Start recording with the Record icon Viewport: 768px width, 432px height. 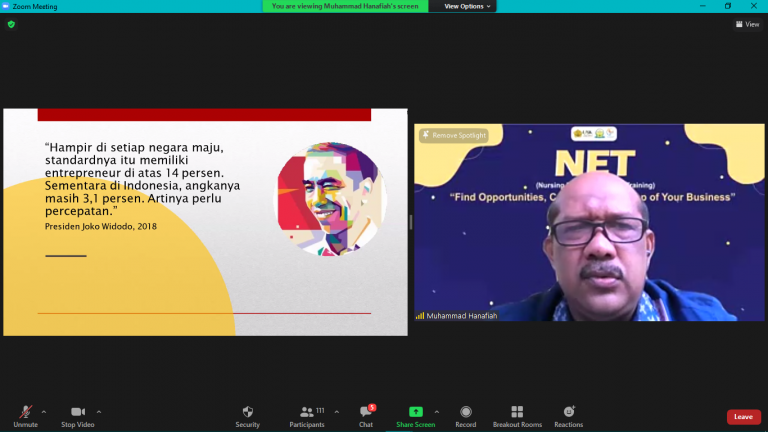[x=465, y=412]
